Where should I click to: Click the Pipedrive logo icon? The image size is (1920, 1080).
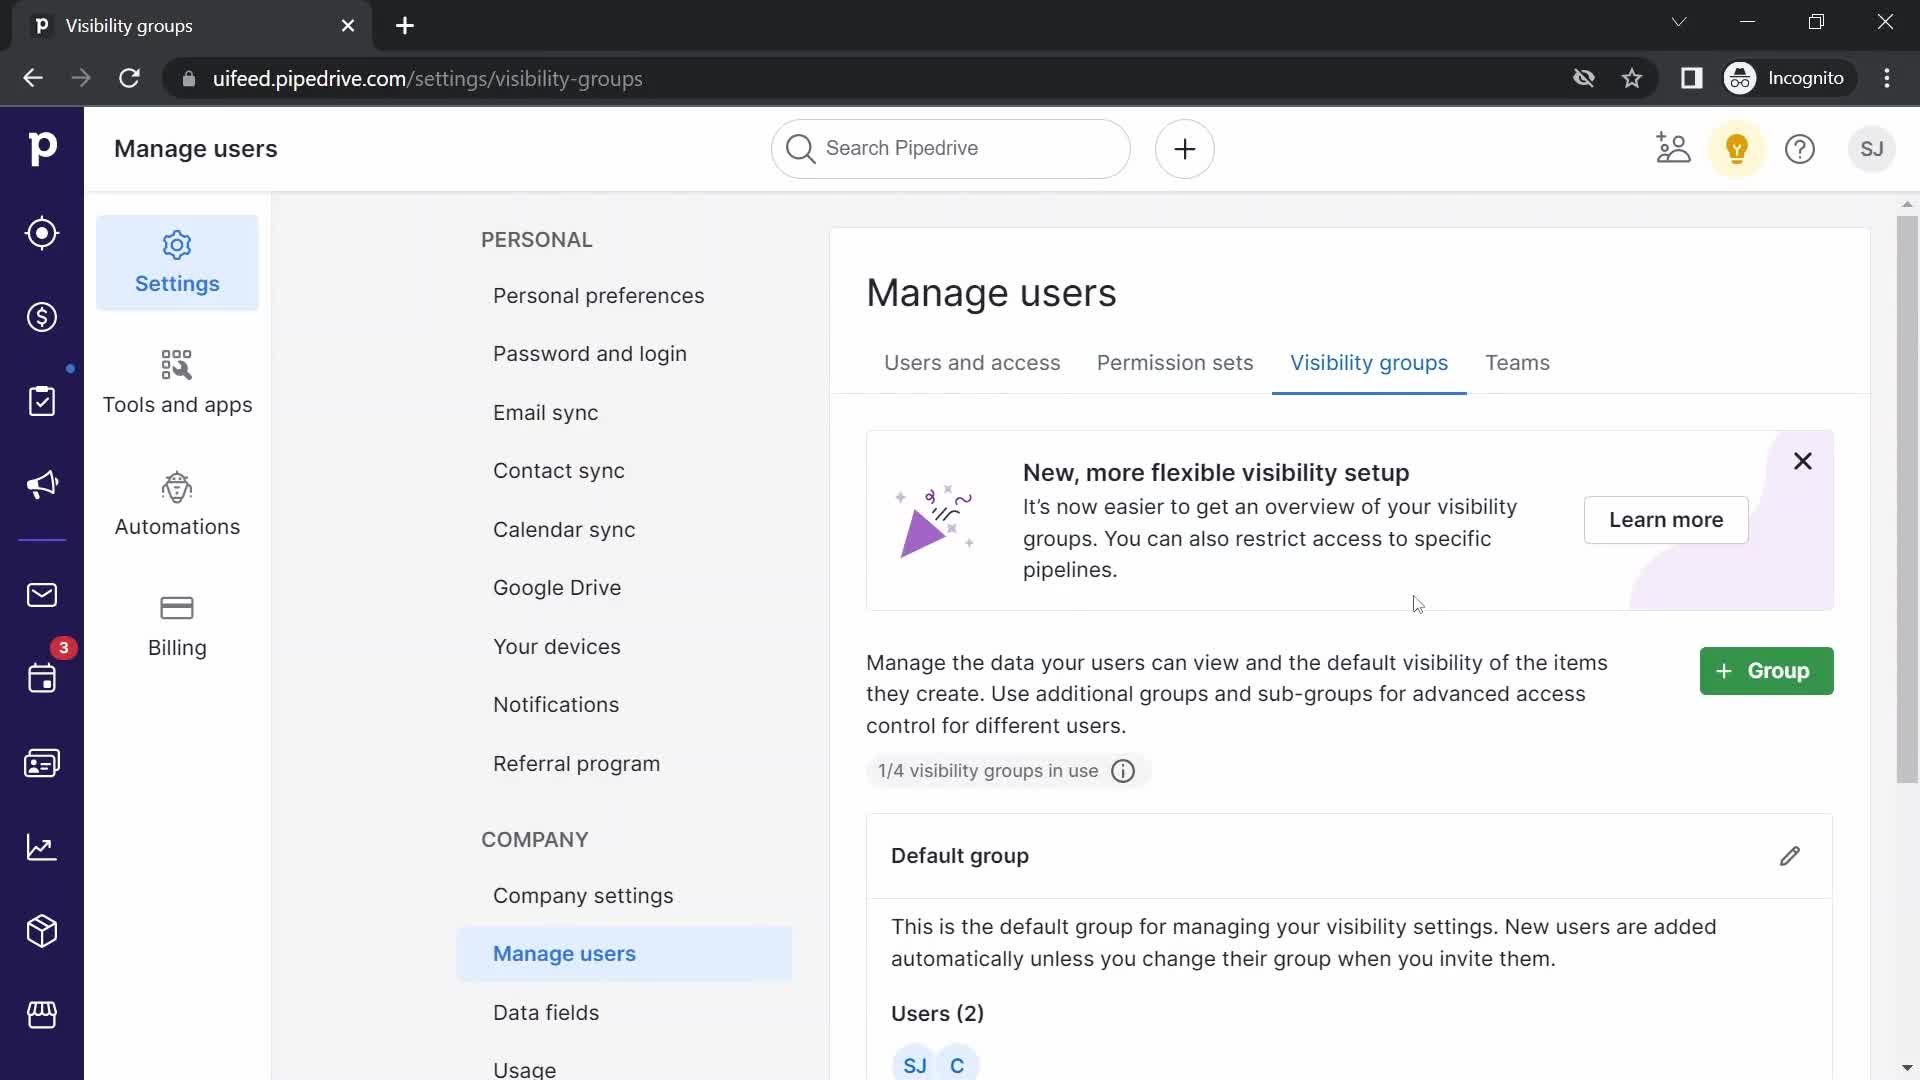click(42, 149)
